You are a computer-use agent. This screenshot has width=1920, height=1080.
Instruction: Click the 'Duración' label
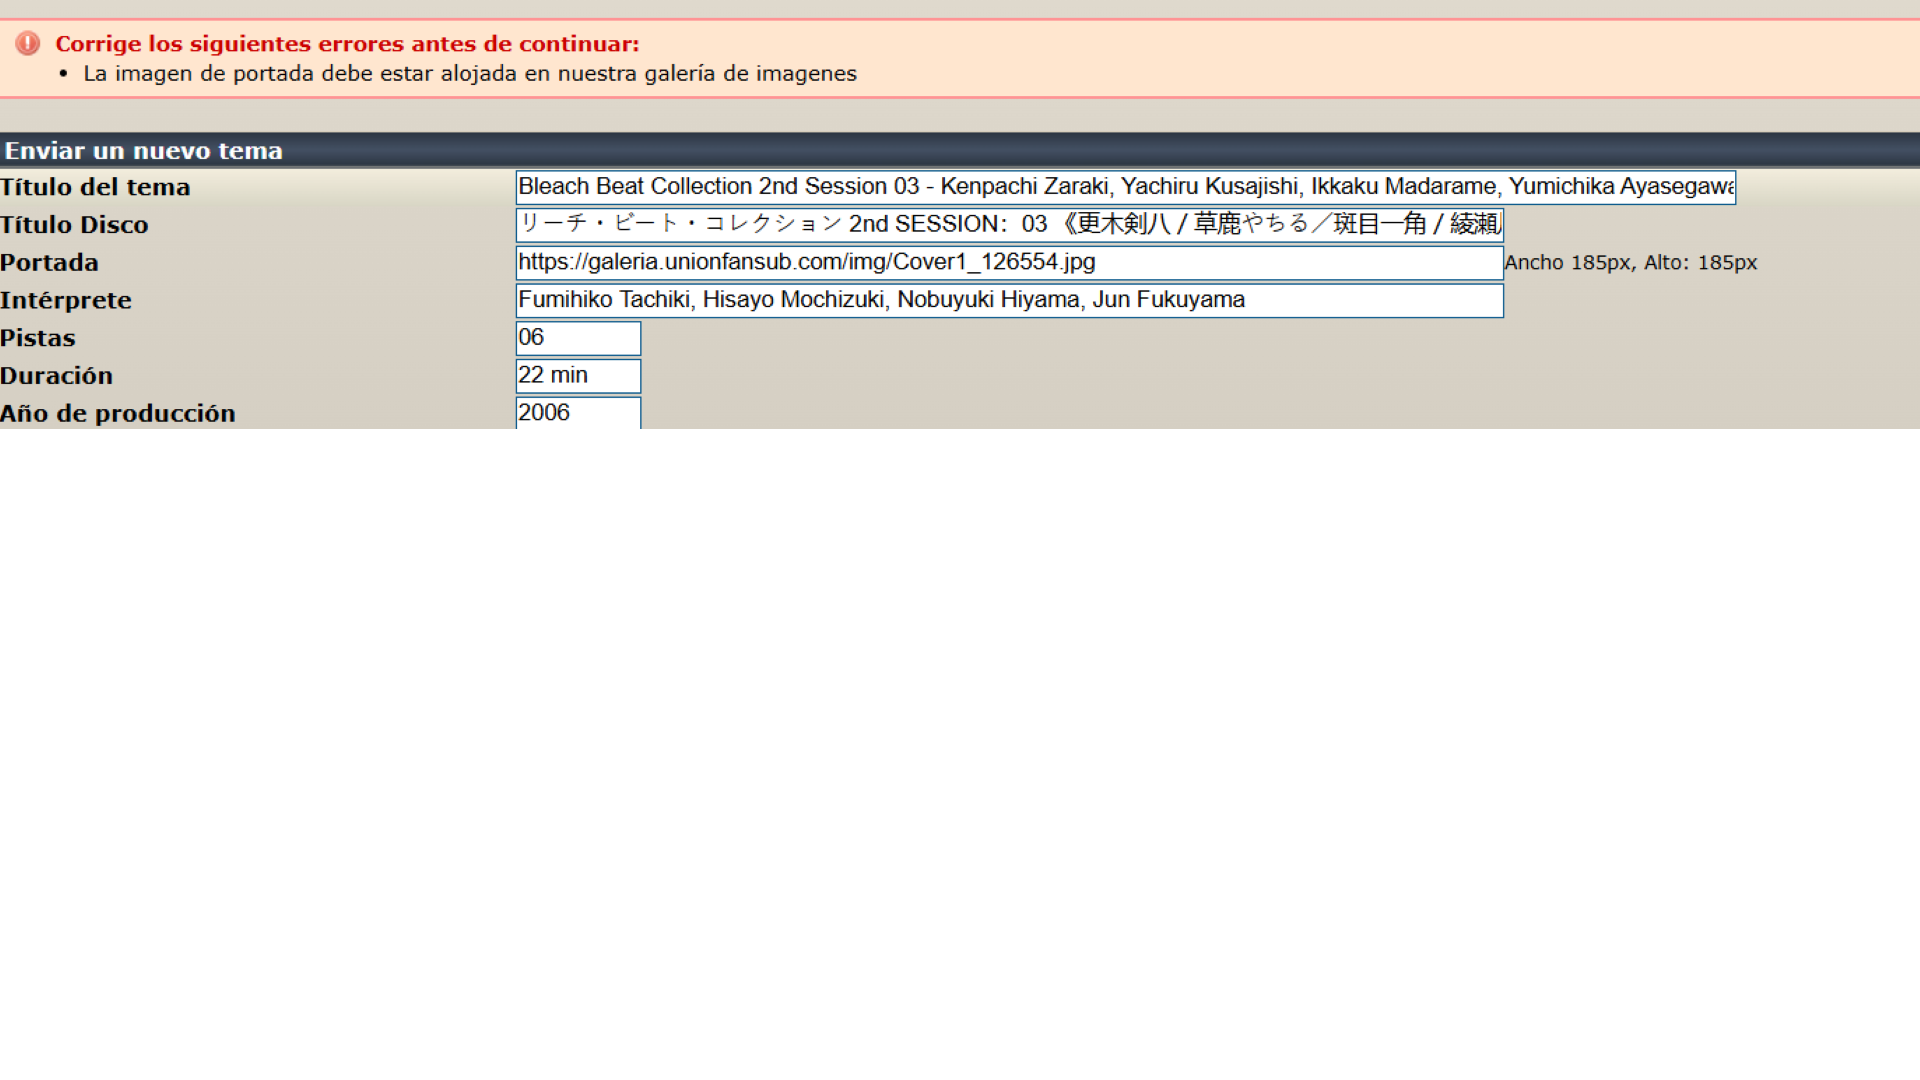pos(57,376)
